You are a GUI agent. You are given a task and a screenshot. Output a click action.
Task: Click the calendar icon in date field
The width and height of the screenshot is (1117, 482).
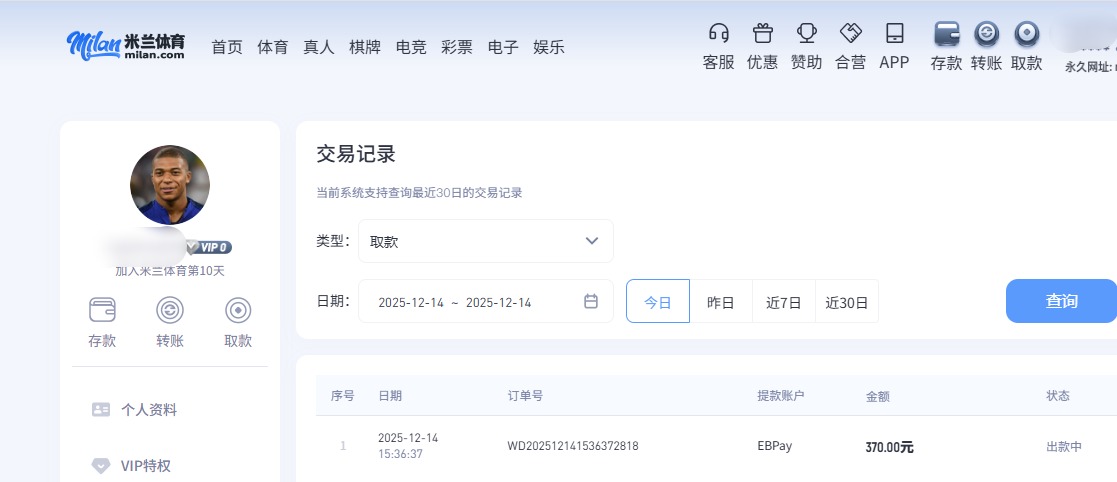(591, 301)
